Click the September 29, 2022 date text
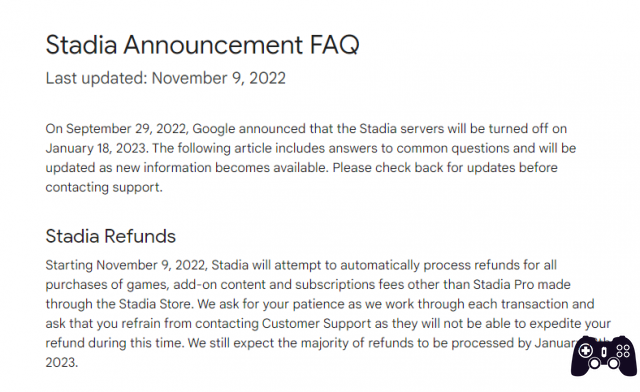Screen dimensions: 640x392 point(127,129)
